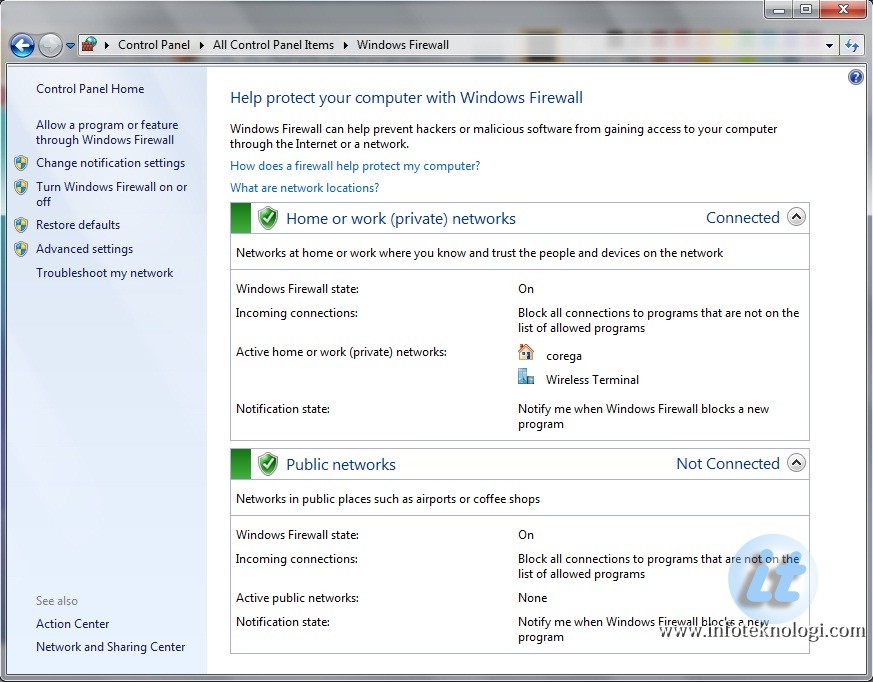Click shield icon beside Turn Windows Firewall
The width and height of the screenshot is (873, 682).
(21, 187)
